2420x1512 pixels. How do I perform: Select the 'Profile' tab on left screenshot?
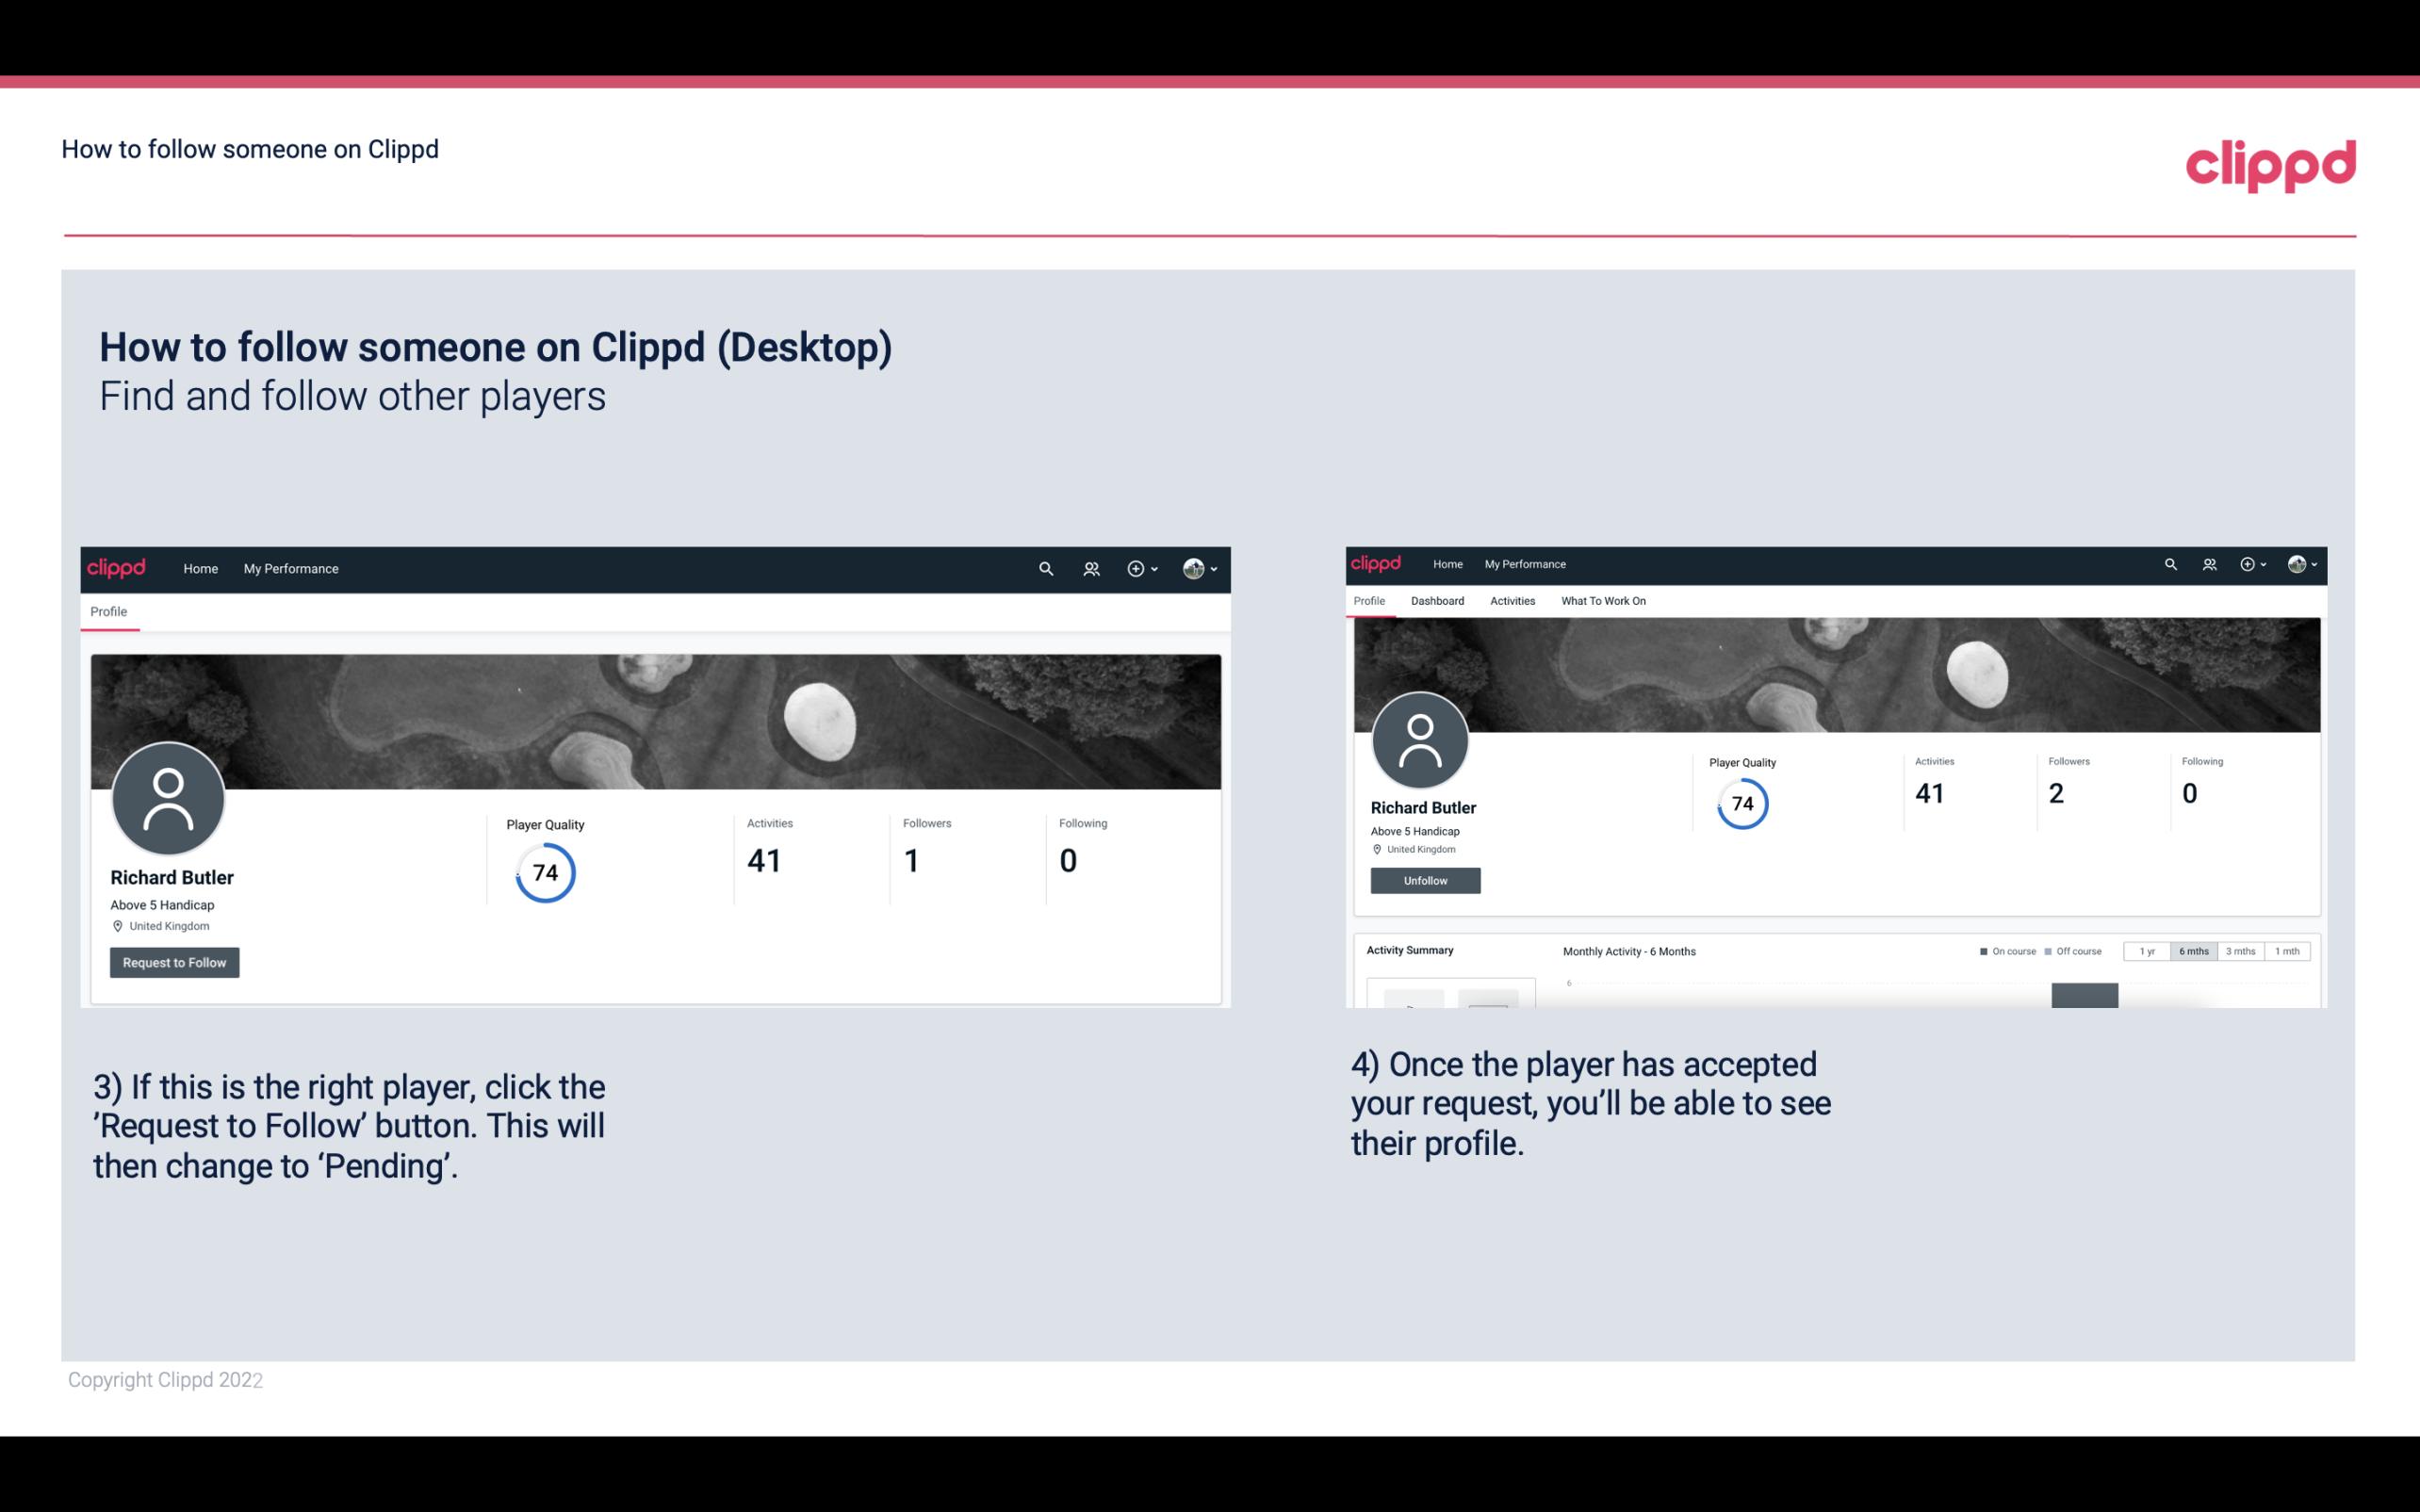108,610
